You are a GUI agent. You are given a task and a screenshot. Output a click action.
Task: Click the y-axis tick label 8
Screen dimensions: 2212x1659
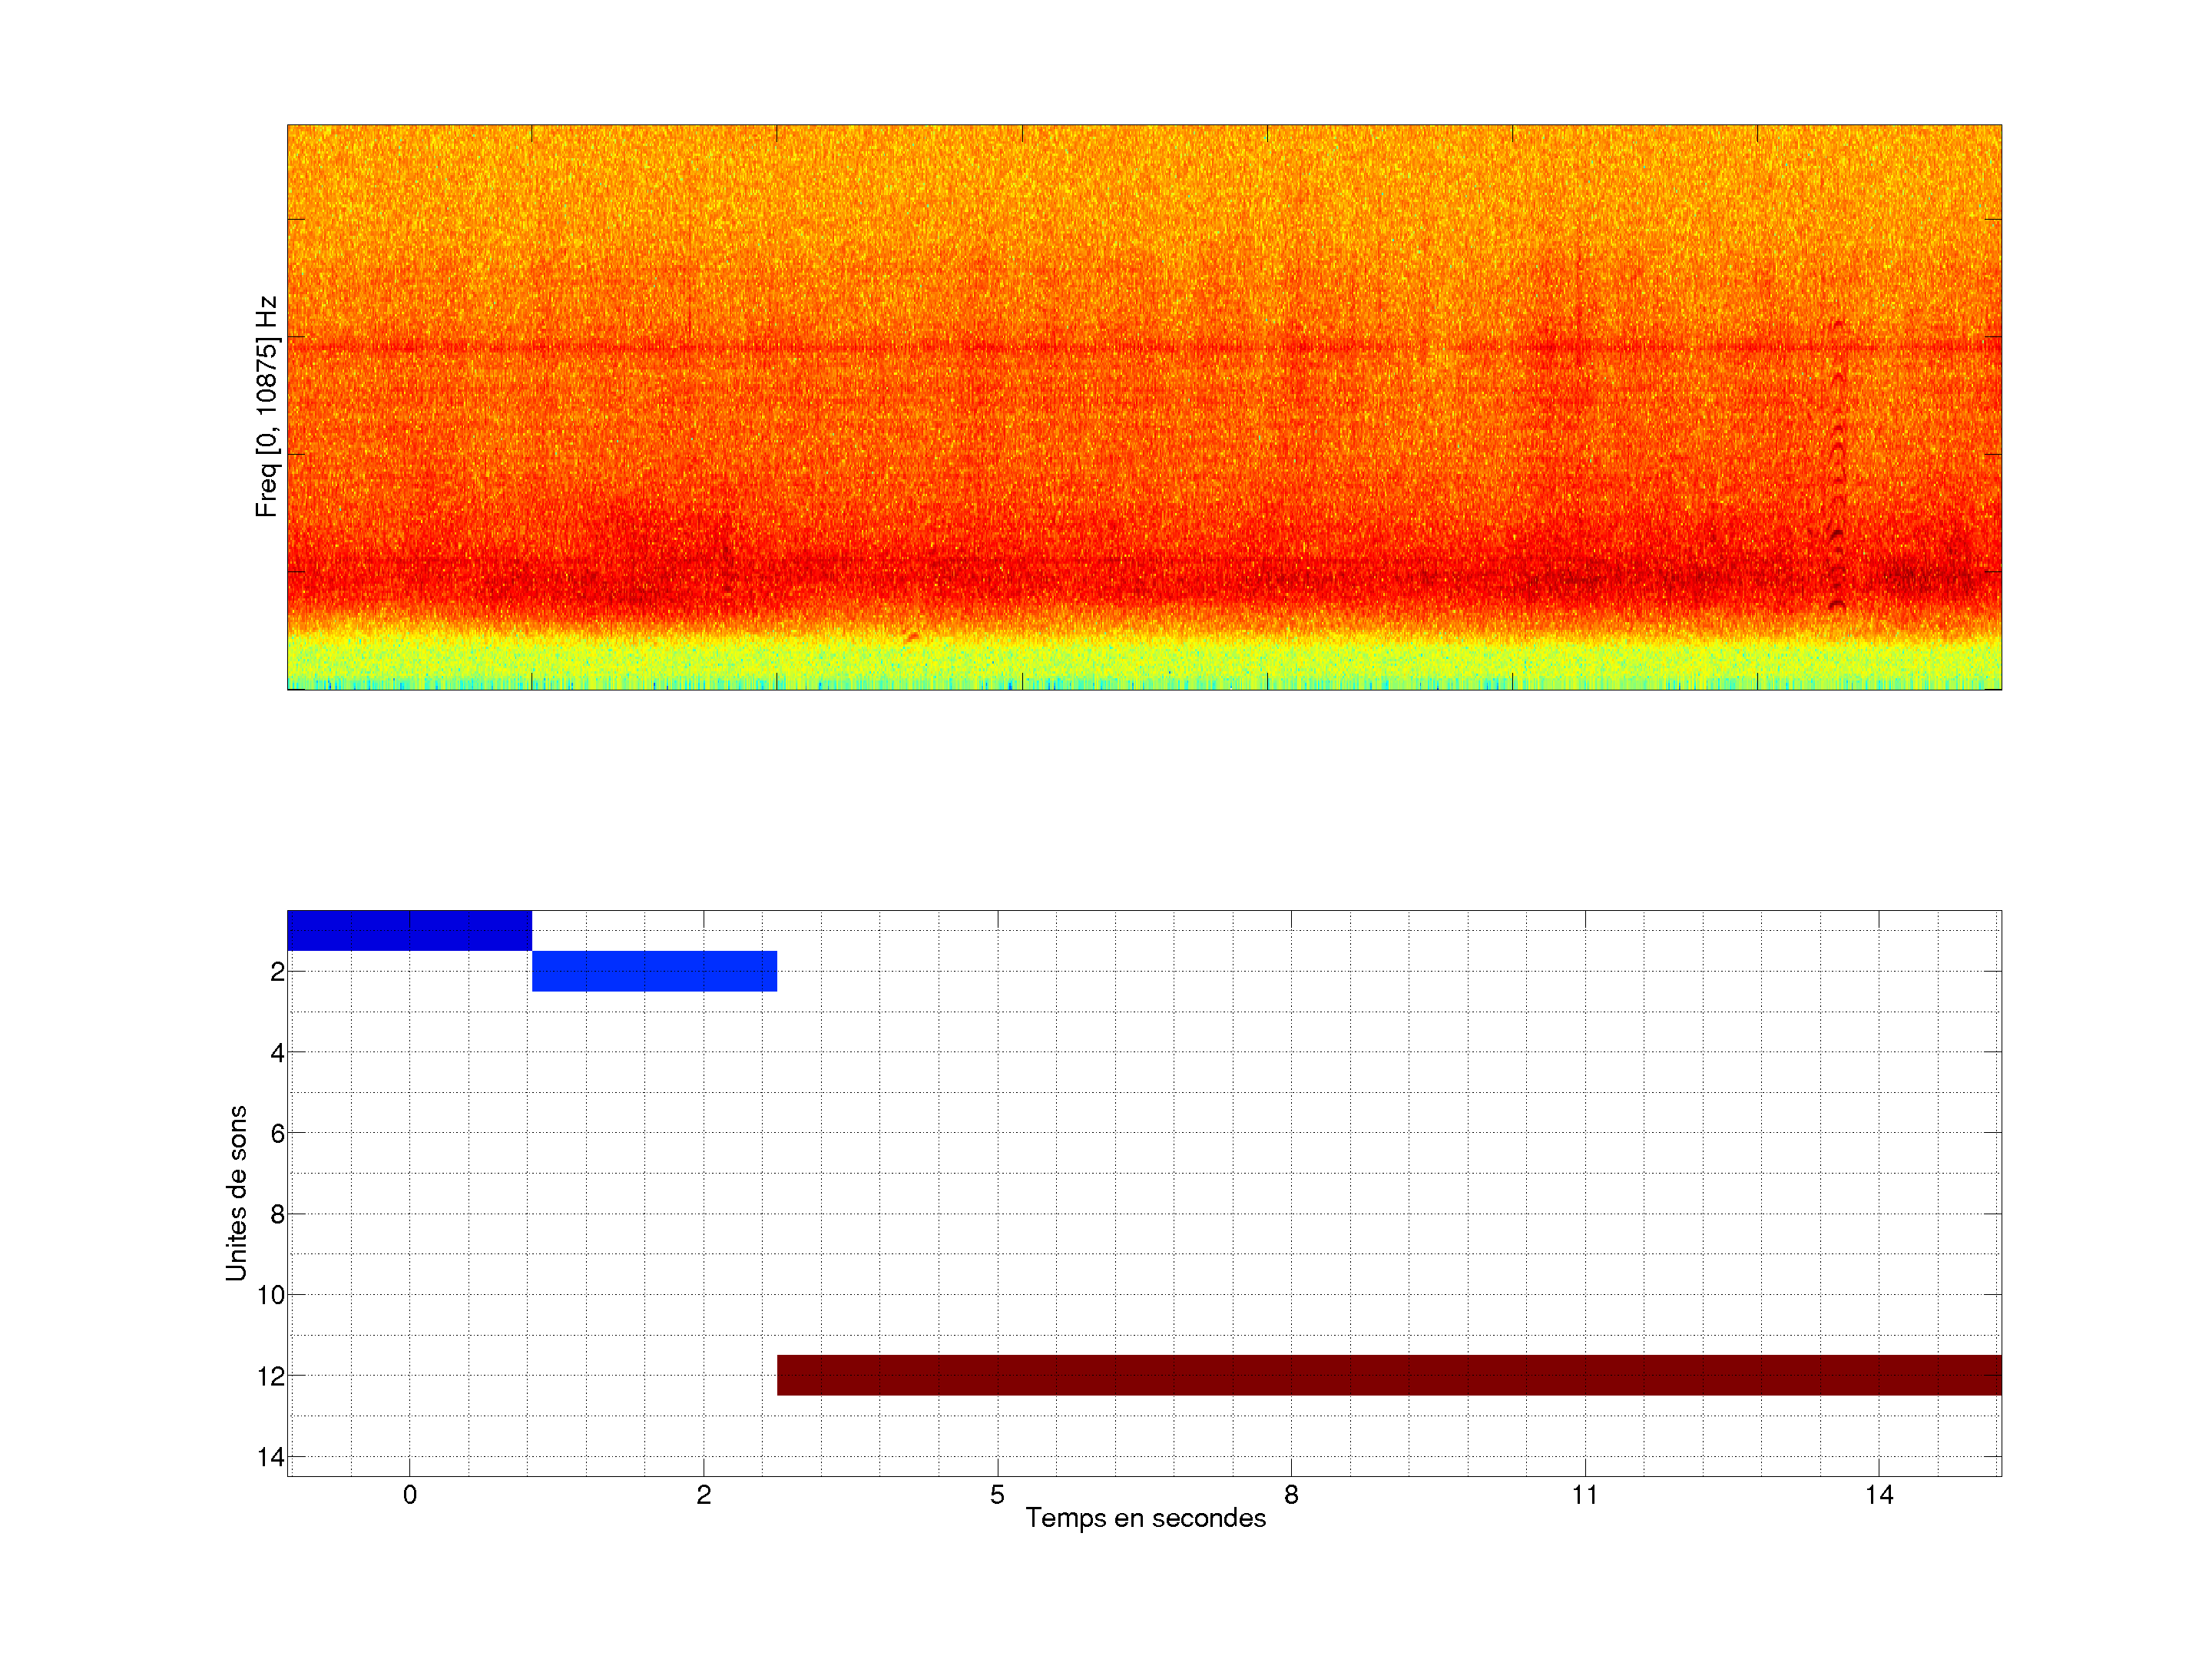point(277,1214)
